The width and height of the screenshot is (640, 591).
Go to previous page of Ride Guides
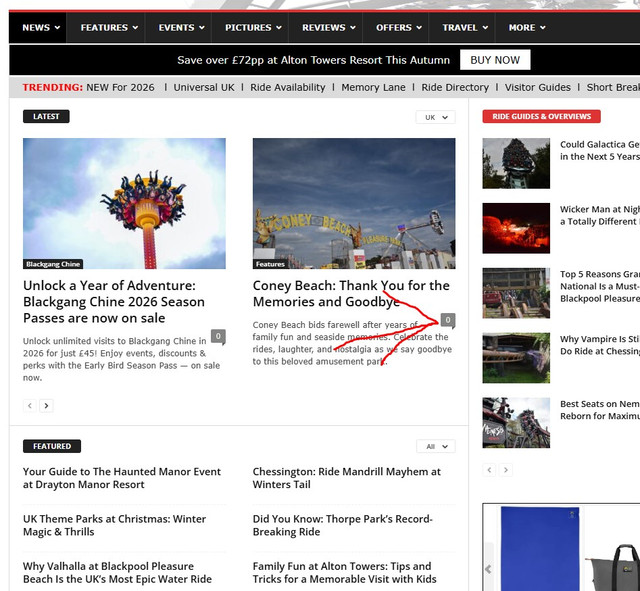pyautogui.click(x=489, y=470)
